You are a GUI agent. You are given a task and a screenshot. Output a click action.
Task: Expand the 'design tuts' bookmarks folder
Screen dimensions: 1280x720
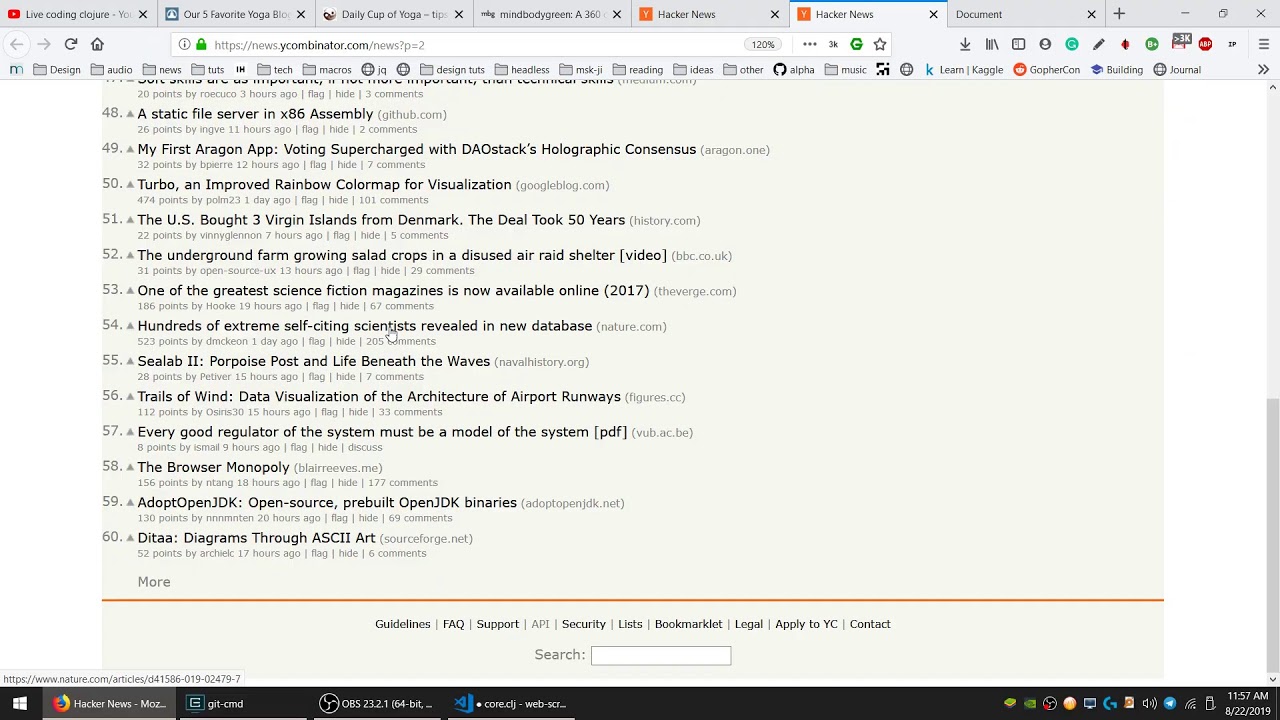click(x=452, y=70)
